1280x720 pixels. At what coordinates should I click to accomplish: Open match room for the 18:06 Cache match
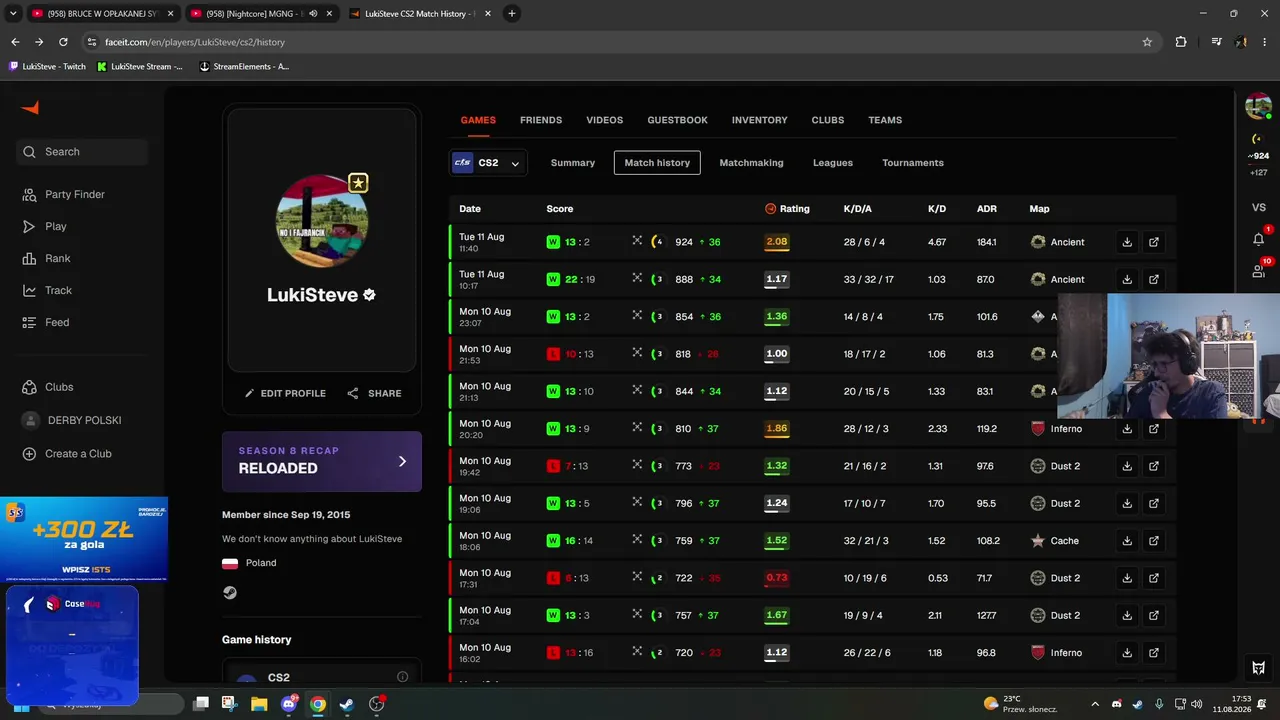click(x=1154, y=541)
